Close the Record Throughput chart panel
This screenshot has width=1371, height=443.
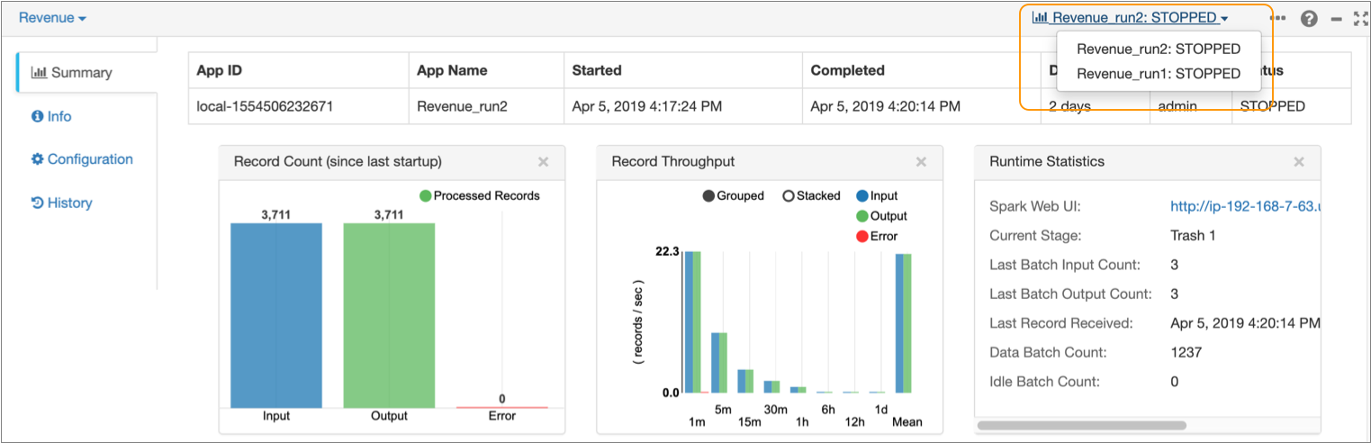[x=921, y=162]
